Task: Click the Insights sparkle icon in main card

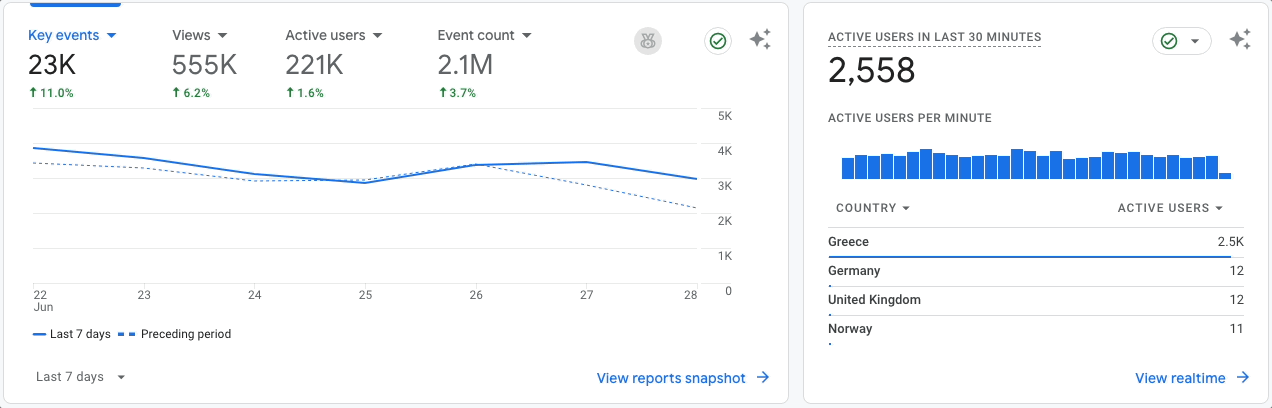Action: coord(760,40)
